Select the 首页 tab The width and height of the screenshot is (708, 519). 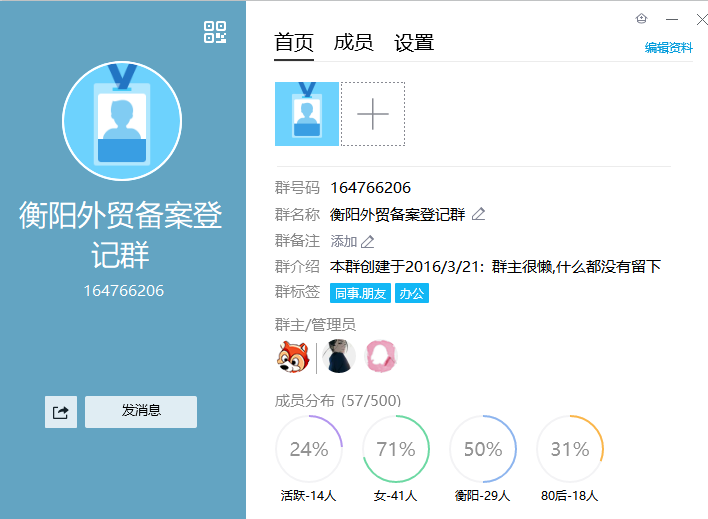pos(294,43)
